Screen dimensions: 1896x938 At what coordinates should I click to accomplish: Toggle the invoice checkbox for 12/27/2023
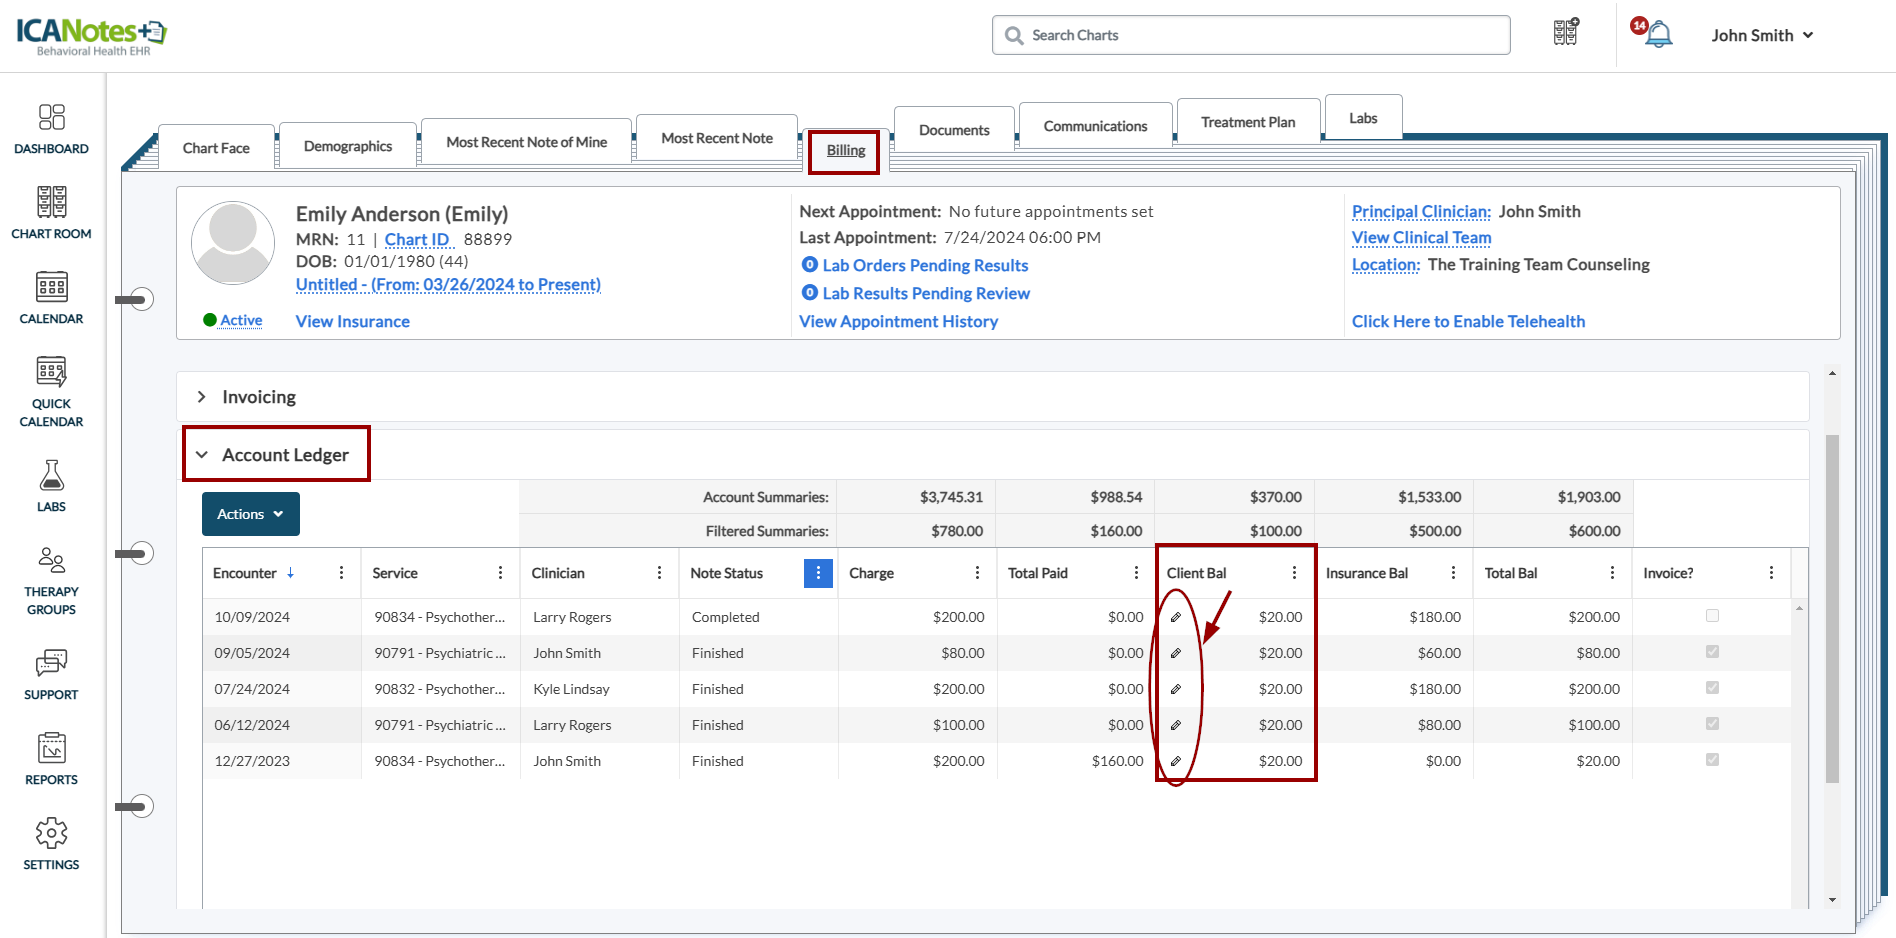pyautogui.click(x=1712, y=760)
